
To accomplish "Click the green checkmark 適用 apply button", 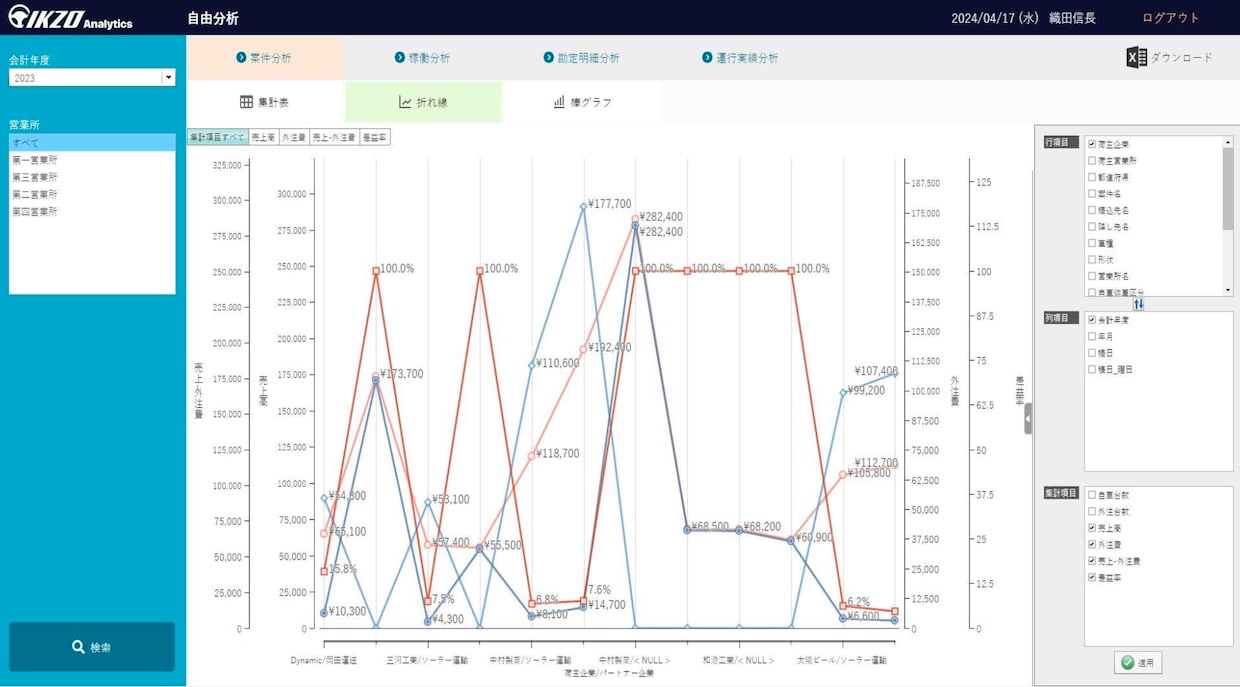I will click(x=1138, y=662).
